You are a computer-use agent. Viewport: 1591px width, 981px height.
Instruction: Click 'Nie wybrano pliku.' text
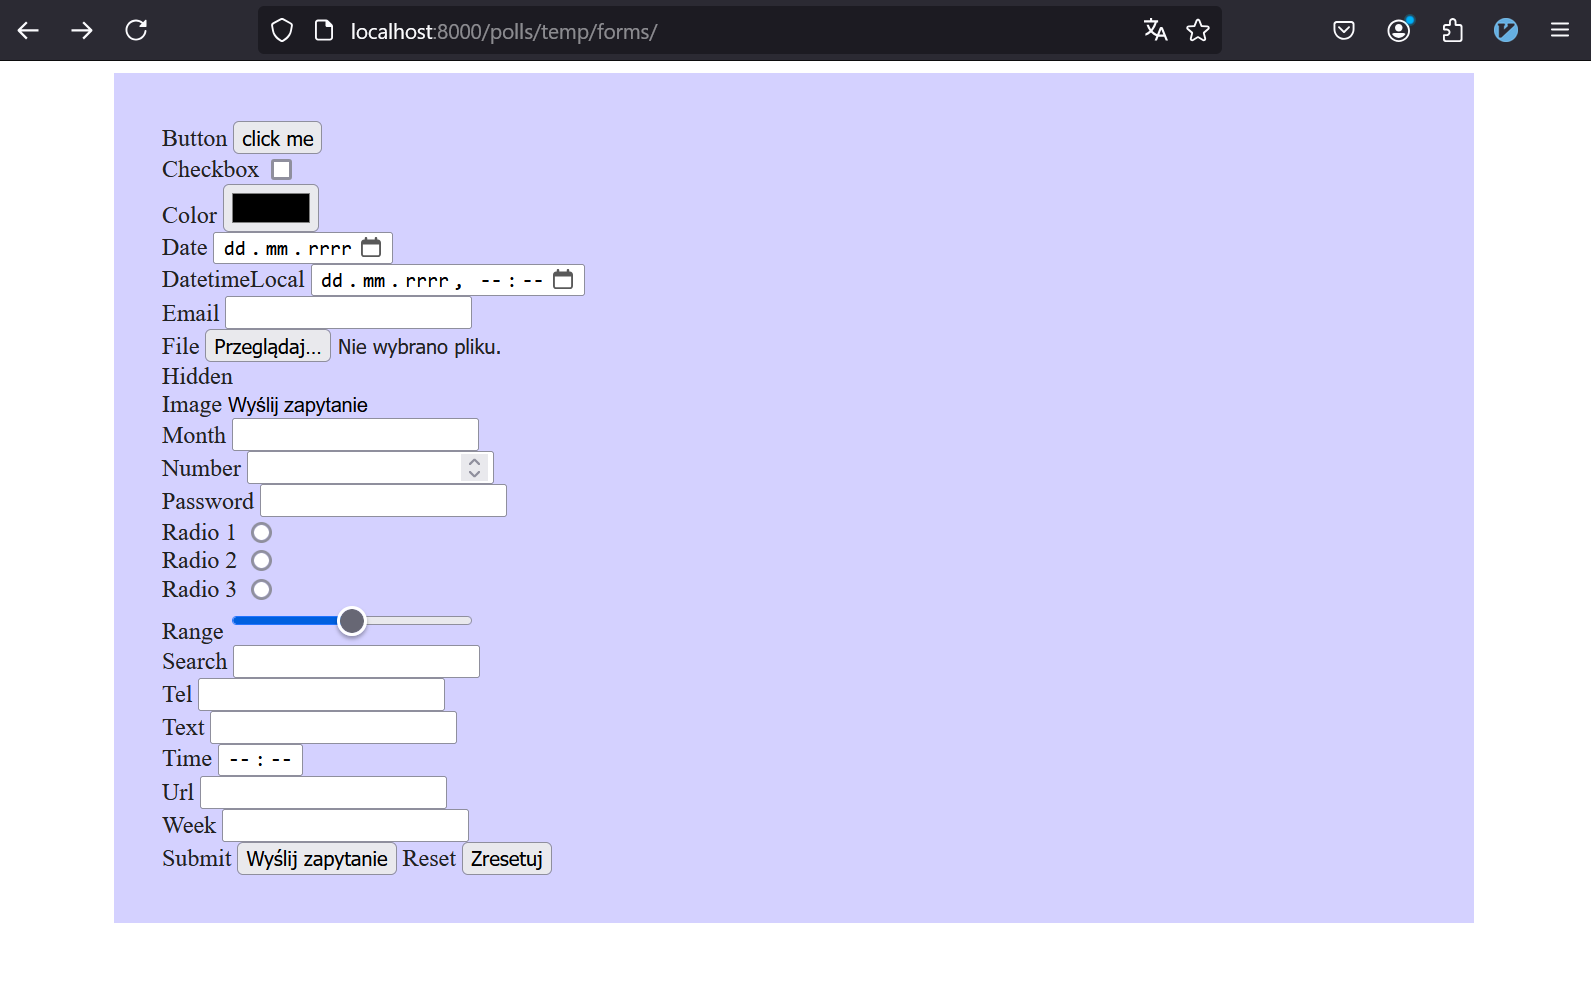(x=419, y=347)
